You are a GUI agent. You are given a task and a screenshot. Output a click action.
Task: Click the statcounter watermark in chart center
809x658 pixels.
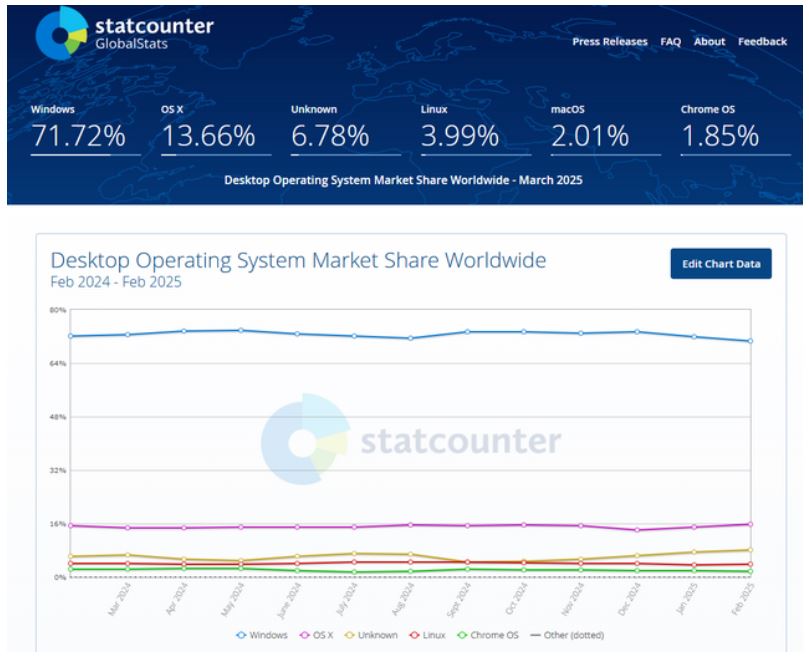coord(410,441)
